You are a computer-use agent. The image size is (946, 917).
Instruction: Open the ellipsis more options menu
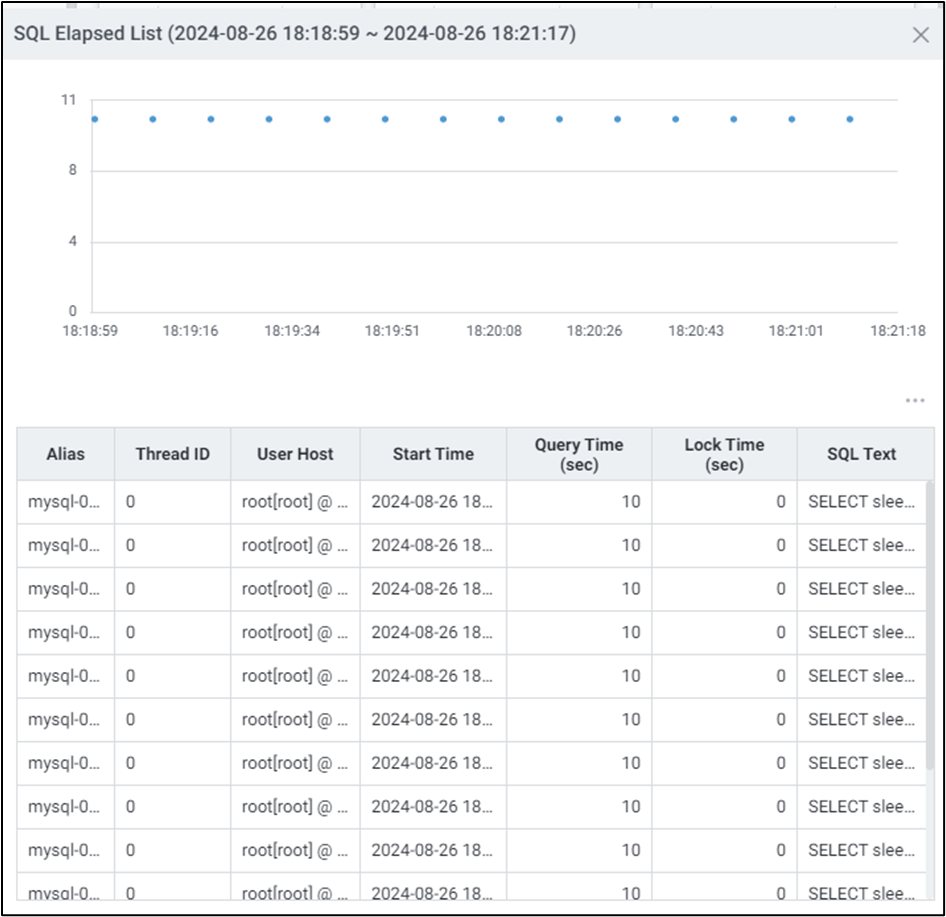click(x=915, y=401)
